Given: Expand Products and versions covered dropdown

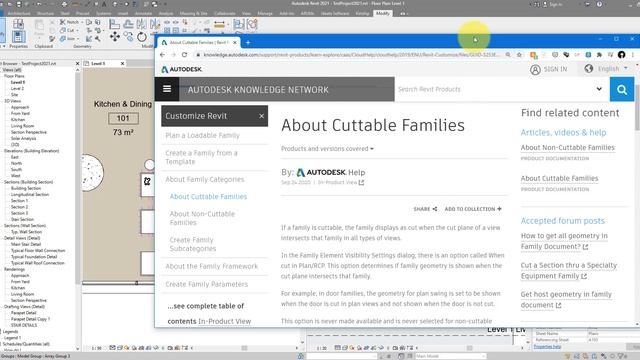Looking at the screenshot, I should tap(327, 149).
